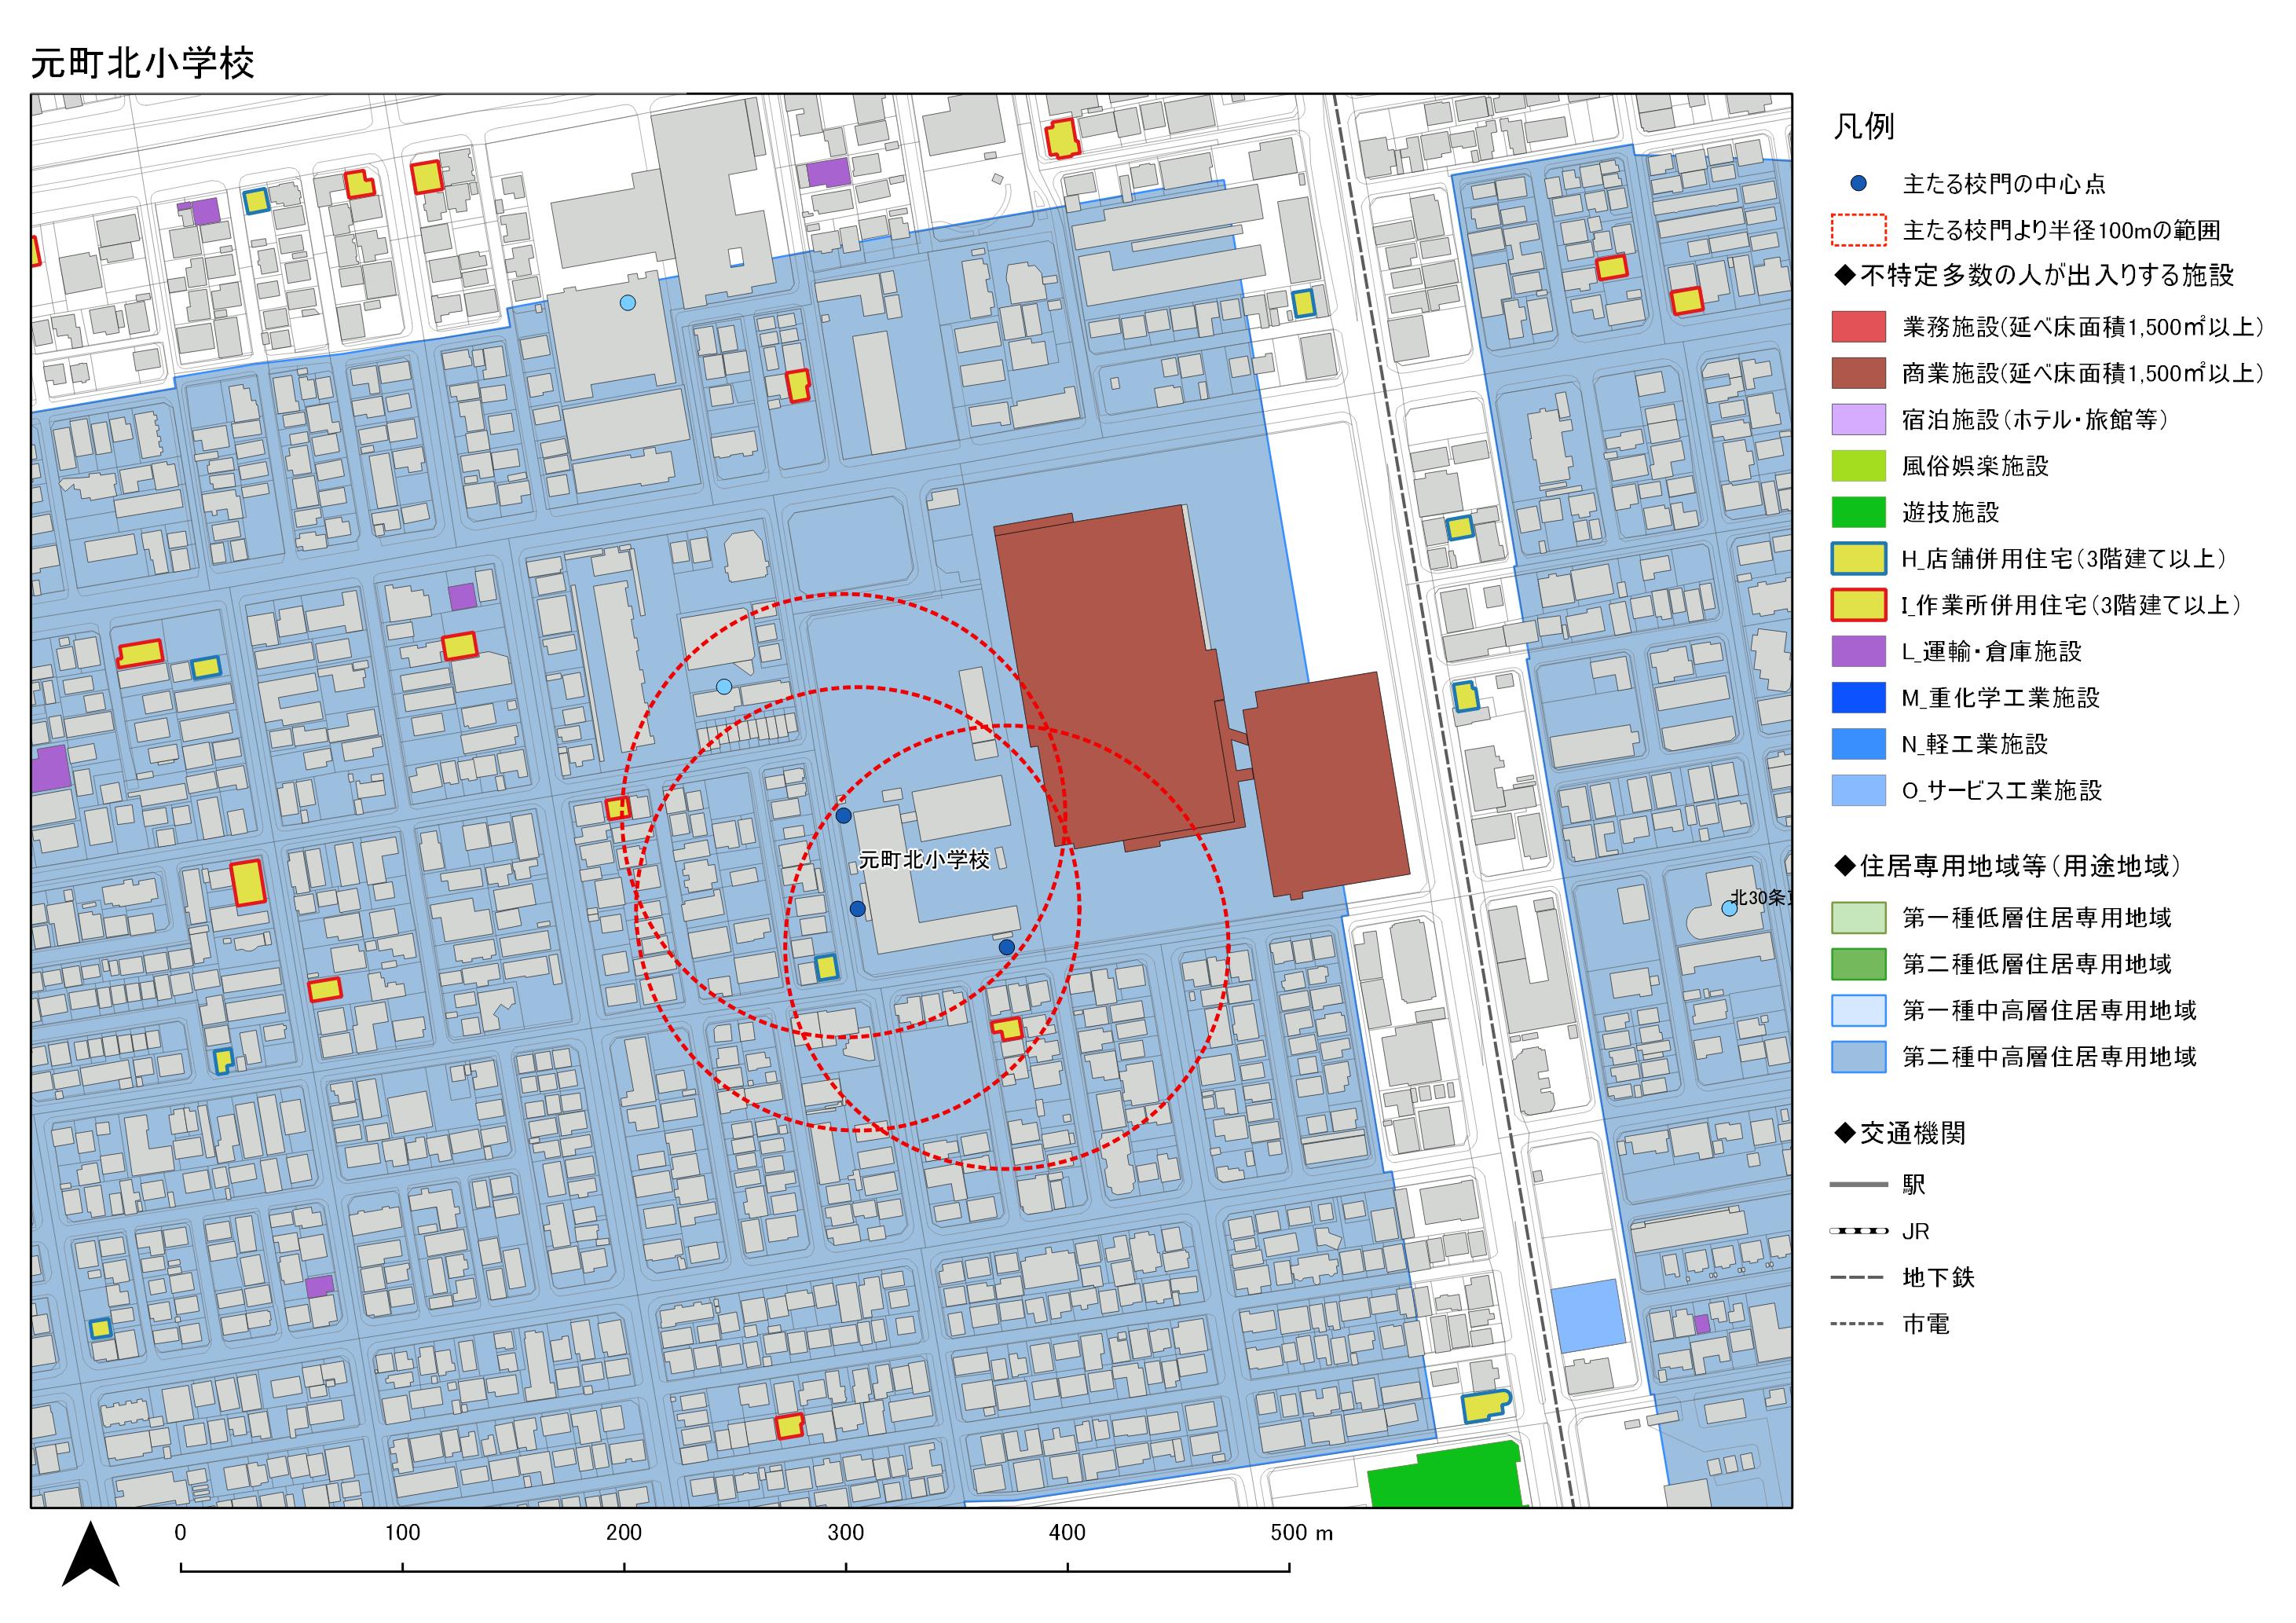This screenshot has height=1623, width=2296.
Task: Click the 100 mark on the scale bar
Action: click(x=402, y=1533)
